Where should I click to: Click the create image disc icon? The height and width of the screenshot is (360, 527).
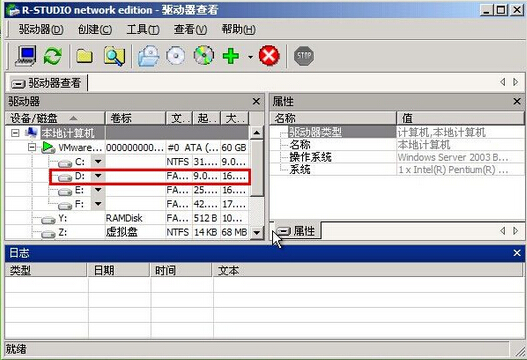[176, 56]
